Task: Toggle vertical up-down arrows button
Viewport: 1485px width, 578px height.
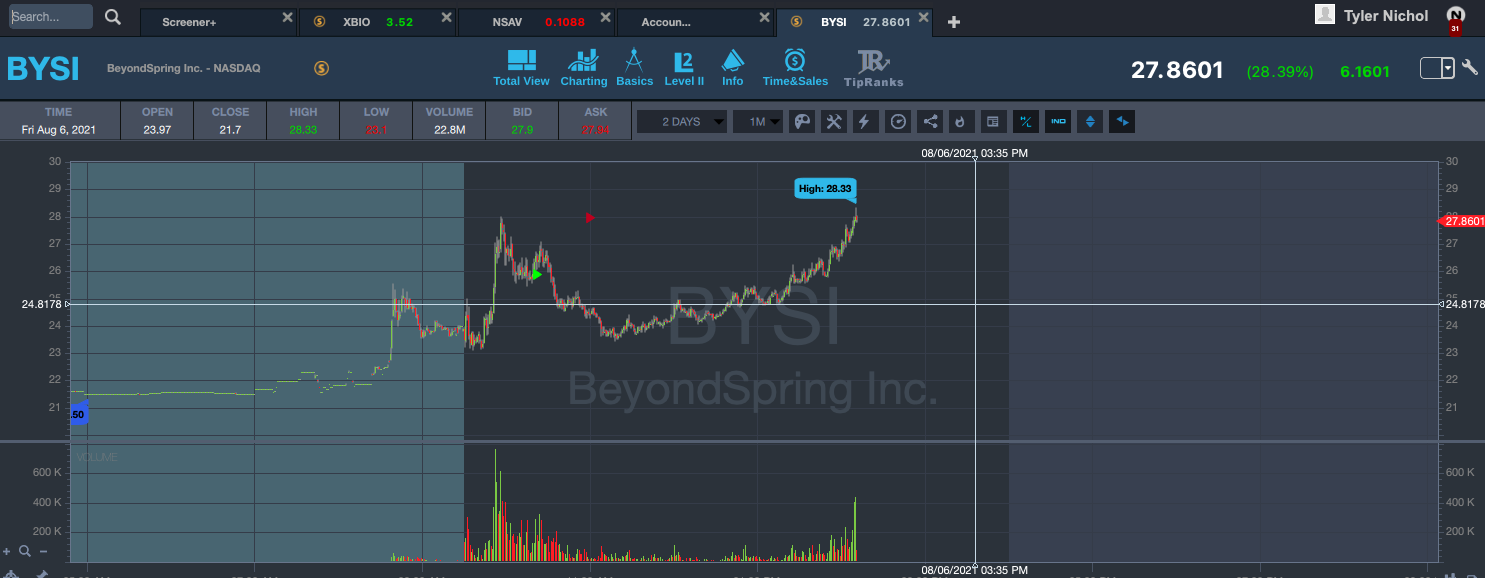Action: [x=1090, y=122]
